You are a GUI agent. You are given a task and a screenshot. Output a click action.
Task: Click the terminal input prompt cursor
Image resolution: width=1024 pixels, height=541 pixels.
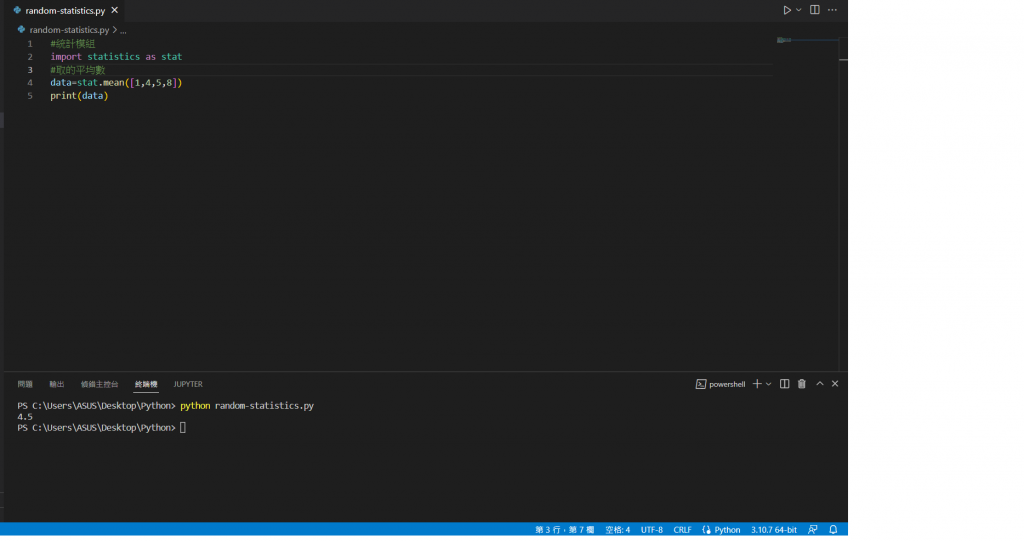[x=183, y=428]
